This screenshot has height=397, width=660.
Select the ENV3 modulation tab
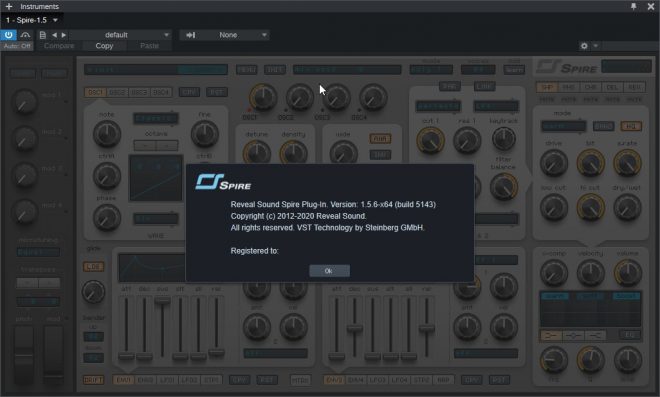click(x=334, y=380)
